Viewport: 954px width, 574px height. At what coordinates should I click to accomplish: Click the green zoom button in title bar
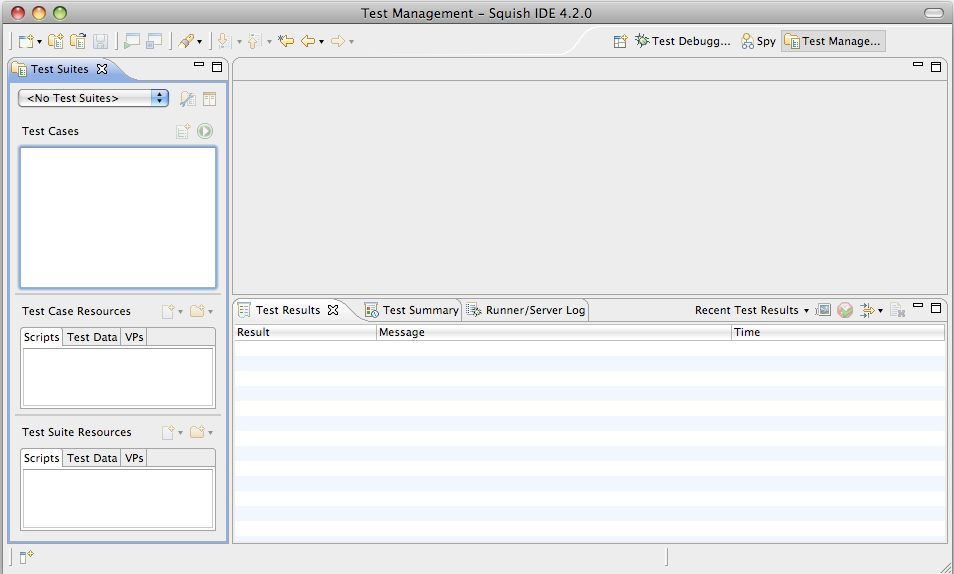[x=60, y=13]
